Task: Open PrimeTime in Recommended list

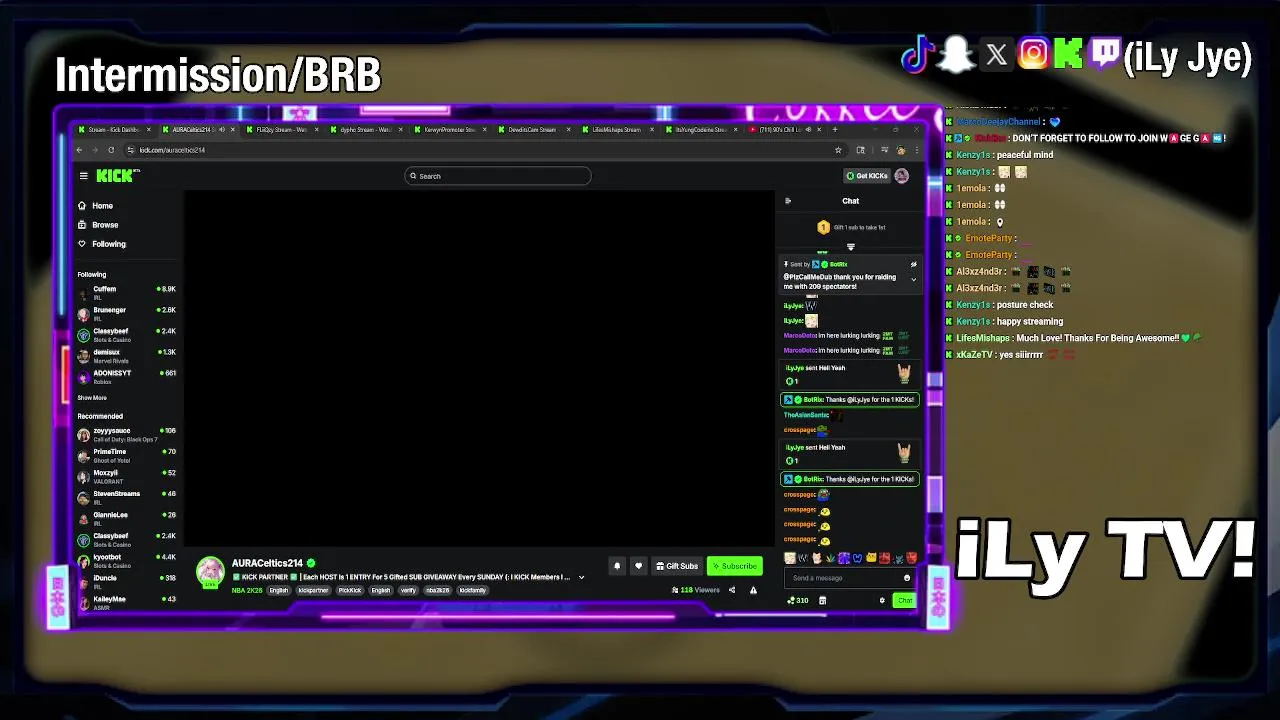Action: tap(127, 455)
